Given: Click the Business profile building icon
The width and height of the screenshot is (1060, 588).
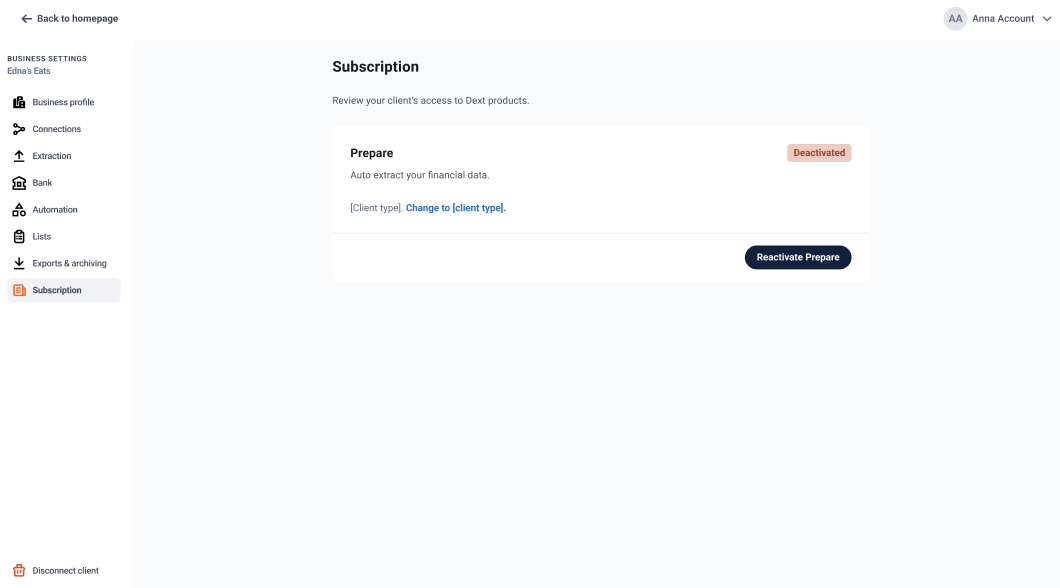Looking at the screenshot, I should pos(19,102).
